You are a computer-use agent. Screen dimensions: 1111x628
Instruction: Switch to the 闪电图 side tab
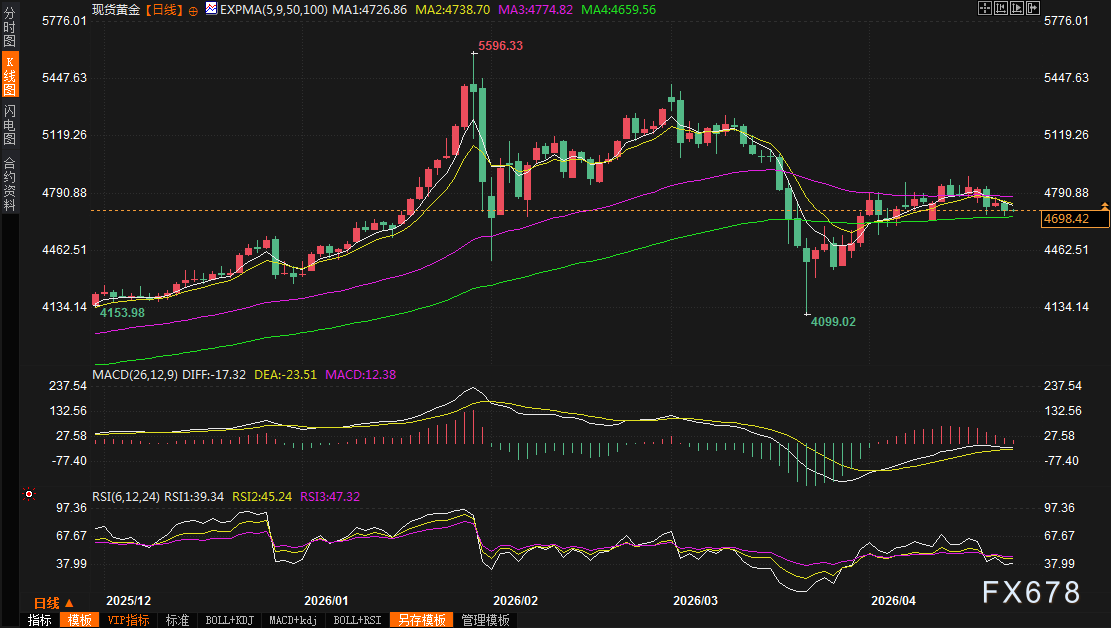point(9,125)
